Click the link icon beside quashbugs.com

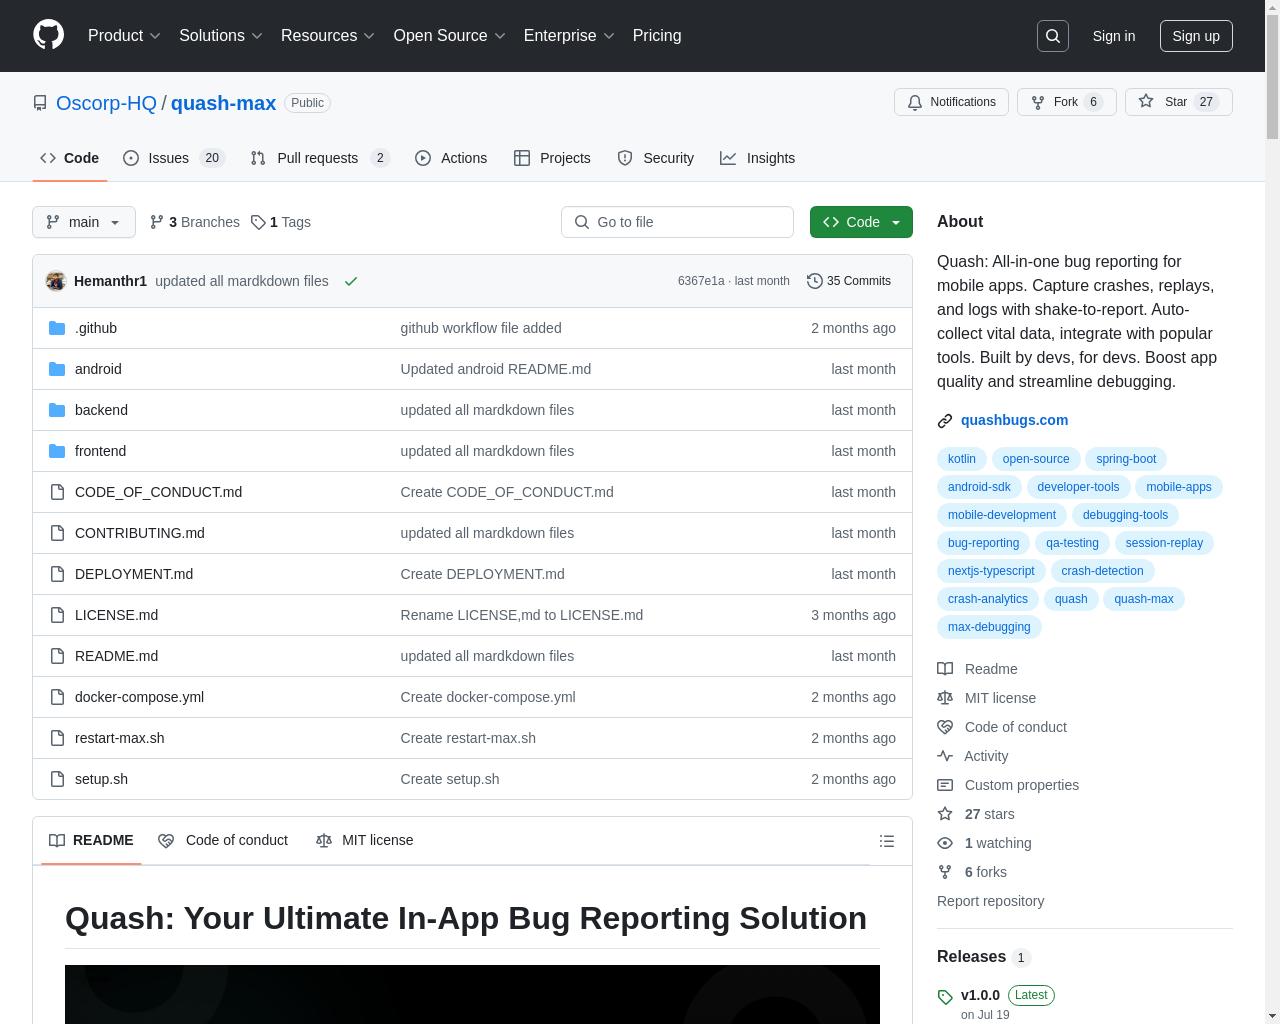click(945, 421)
